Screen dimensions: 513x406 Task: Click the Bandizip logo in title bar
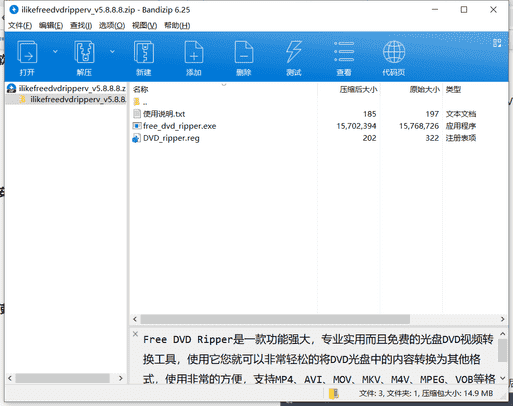[x=14, y=10]
